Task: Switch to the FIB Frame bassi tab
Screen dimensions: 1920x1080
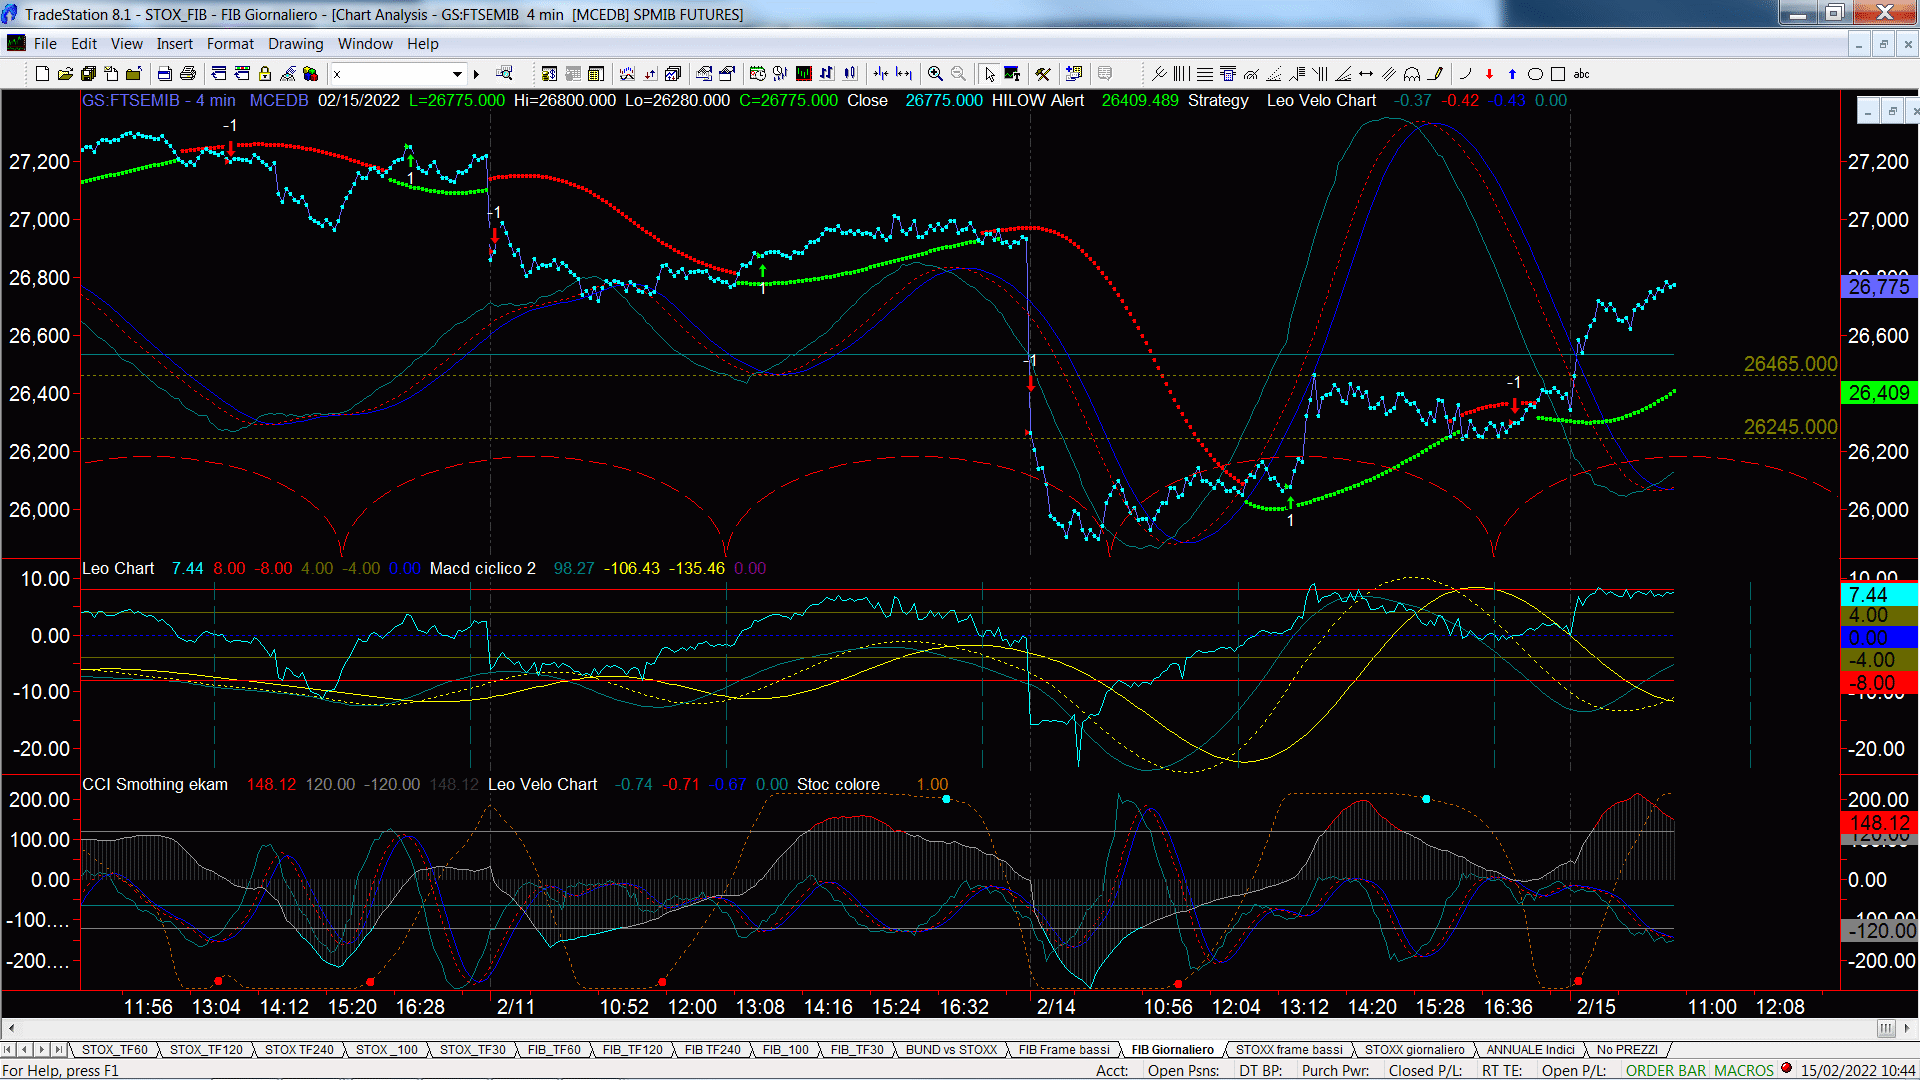Action: [x=1064, y=1049]
